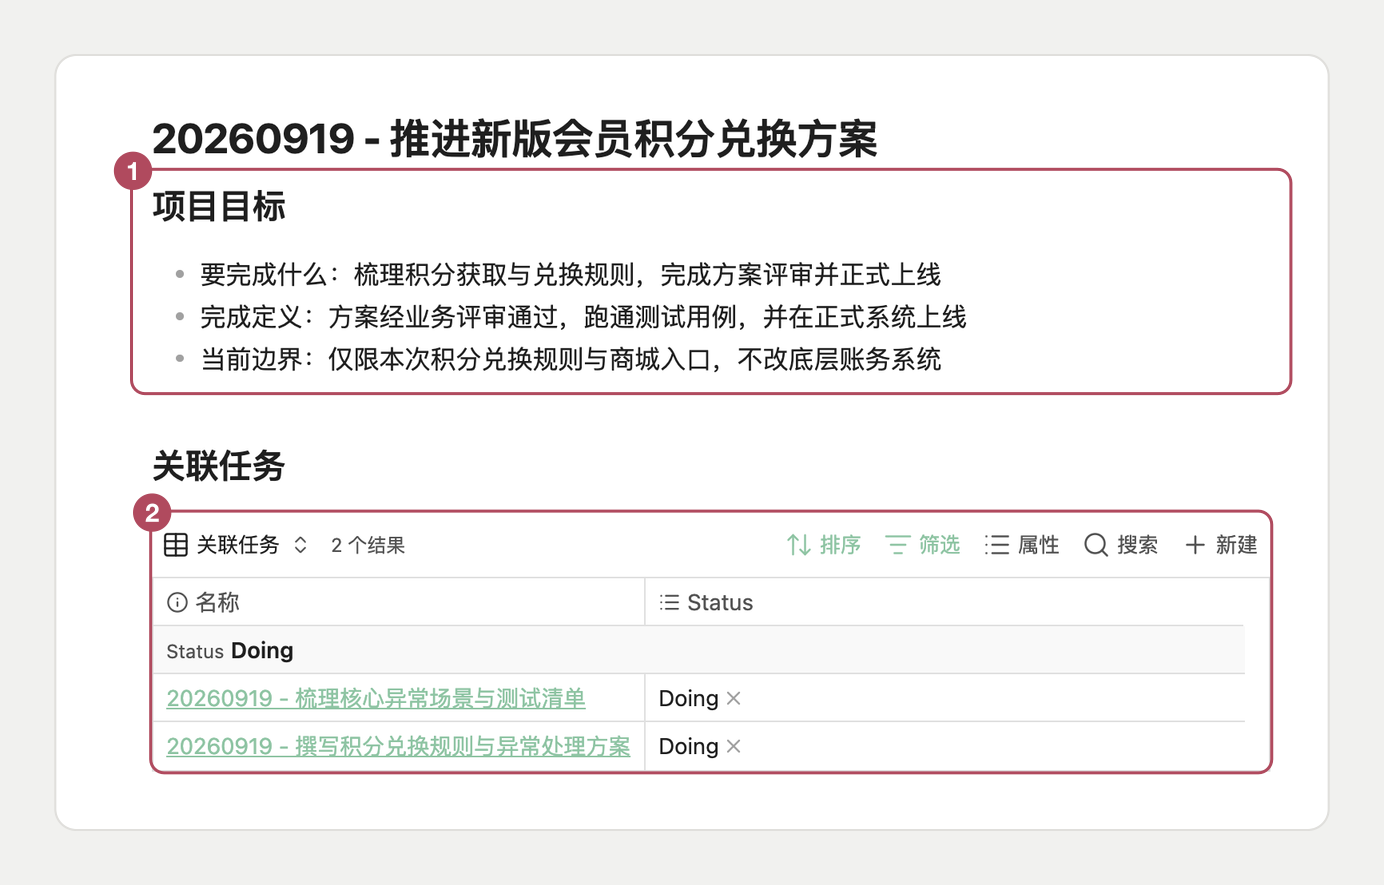Open the 20260919 - 撰写积分兑换规则与异常处理方案 link
The image size is (1384, 885).
point(399,746)
